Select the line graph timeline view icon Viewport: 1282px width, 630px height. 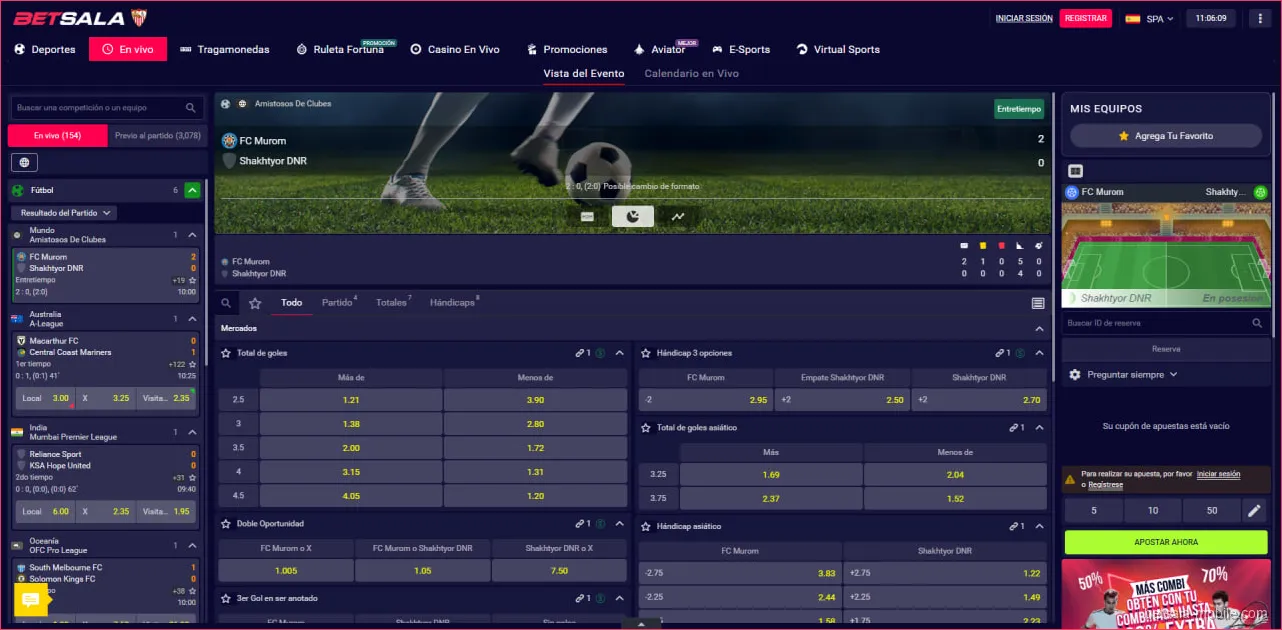point(678,216)
